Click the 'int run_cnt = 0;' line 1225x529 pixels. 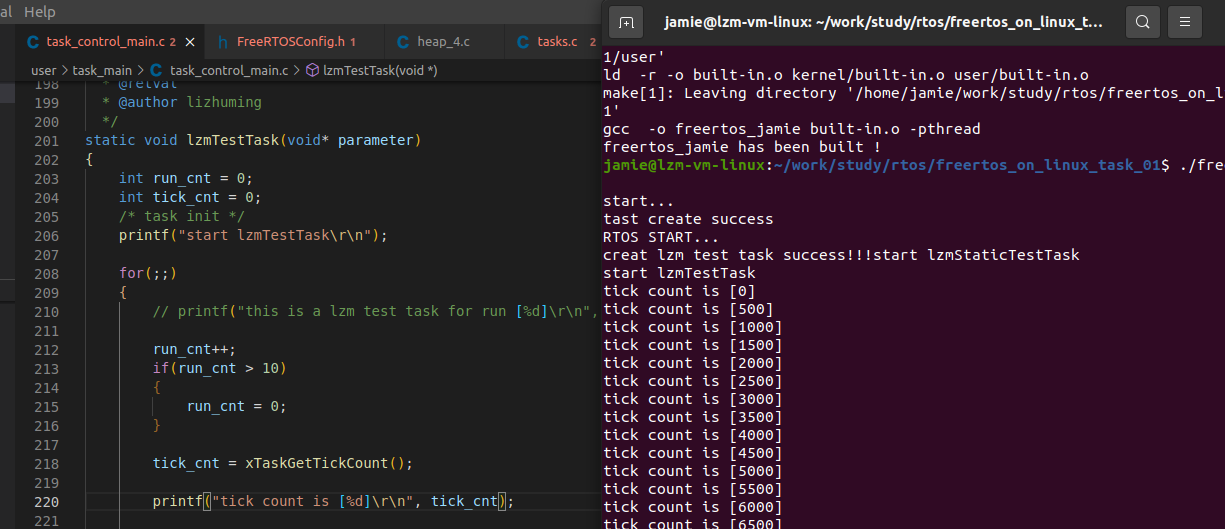tap(186, 179)
